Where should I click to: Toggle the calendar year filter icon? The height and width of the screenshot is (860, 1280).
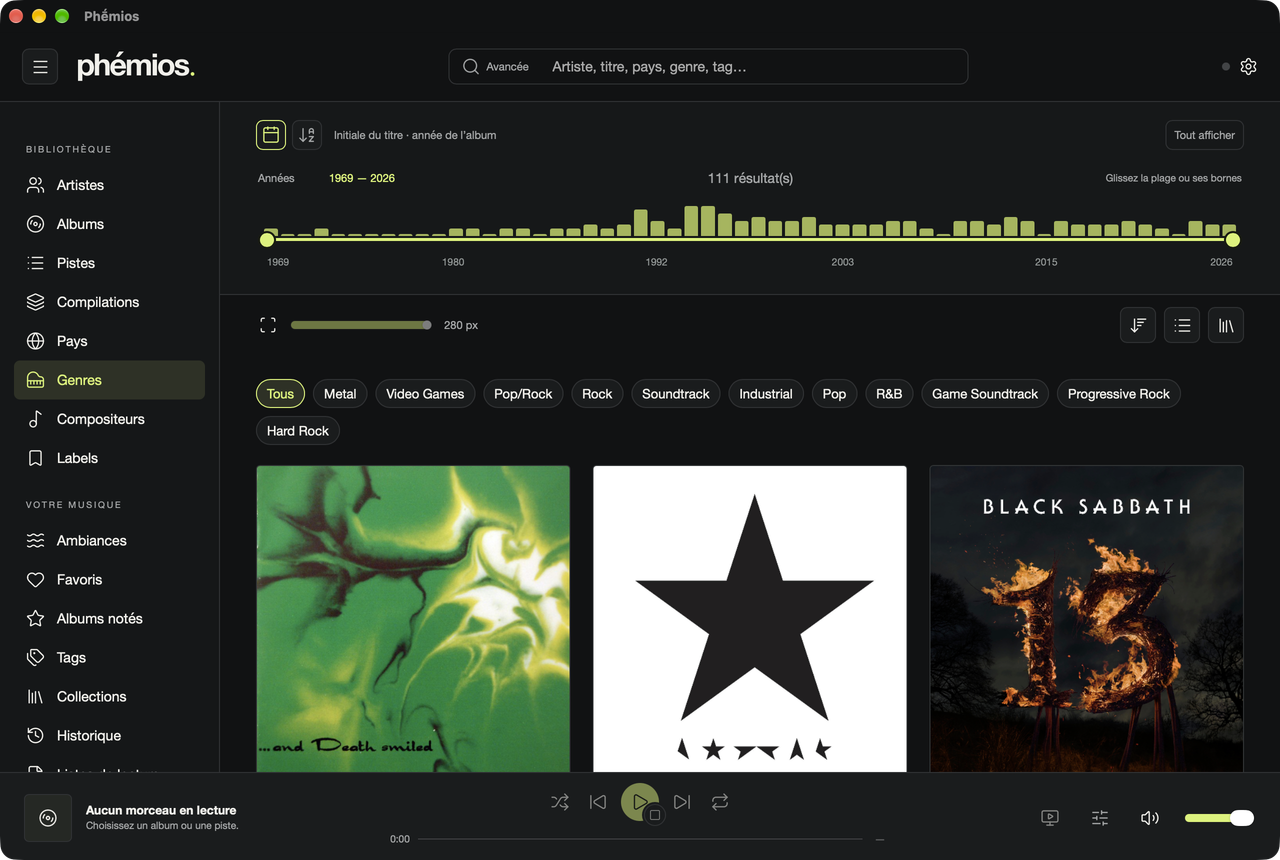(271, 135)
